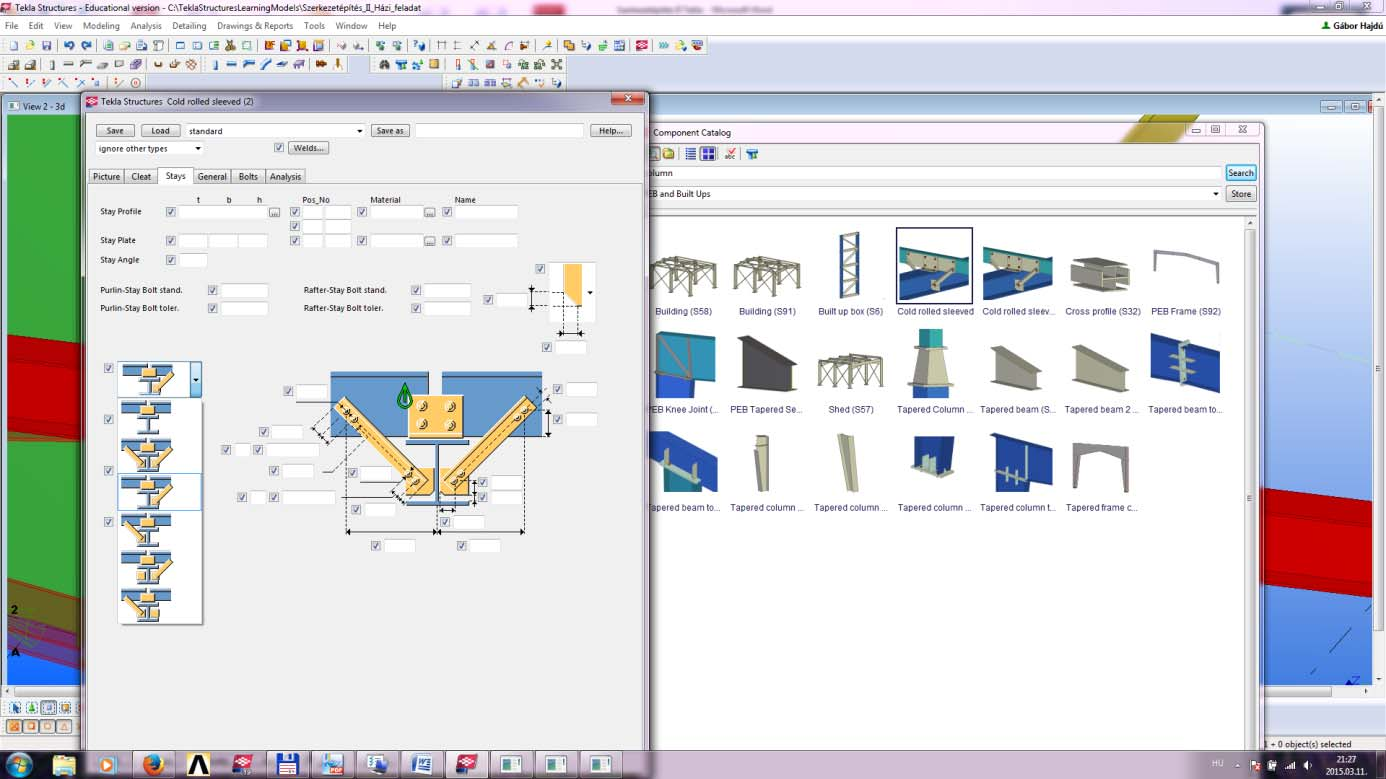1386x779 pixels.
Task: Select the create steel beam tool icon
Action: tap(231, 65)
